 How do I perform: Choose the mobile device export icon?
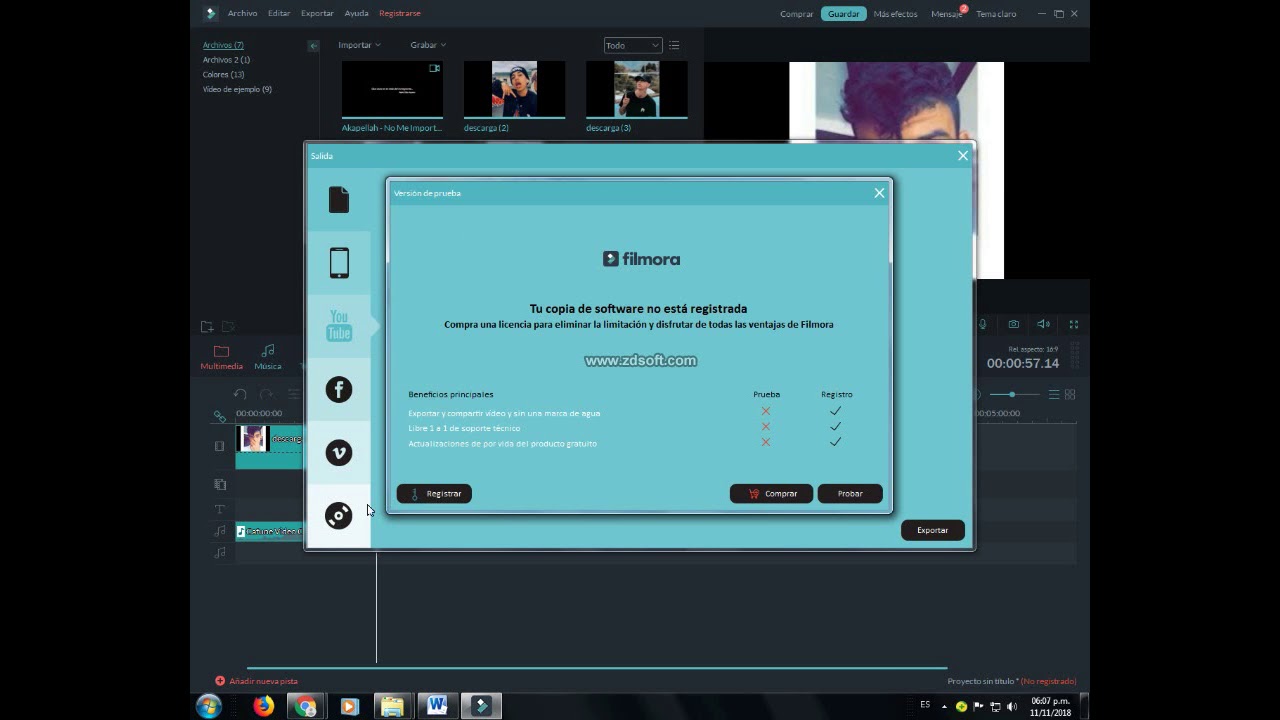coord(339,263)
